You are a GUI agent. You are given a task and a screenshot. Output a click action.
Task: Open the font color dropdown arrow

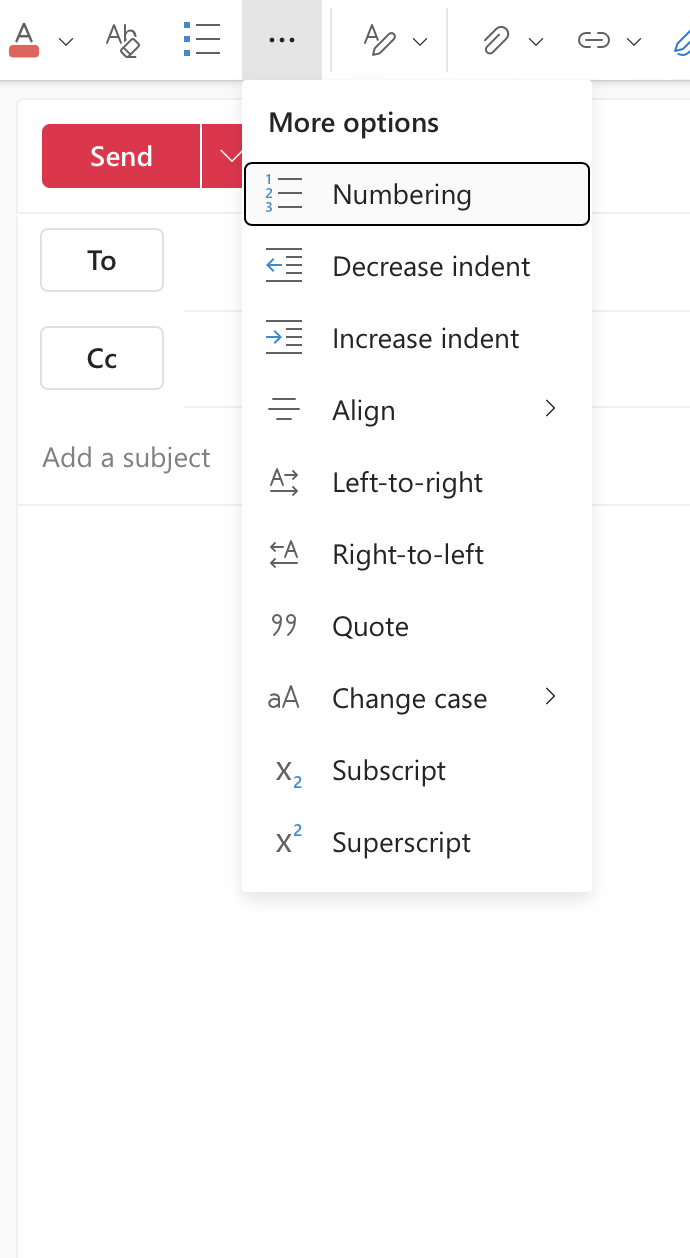[x=66, y=41]
